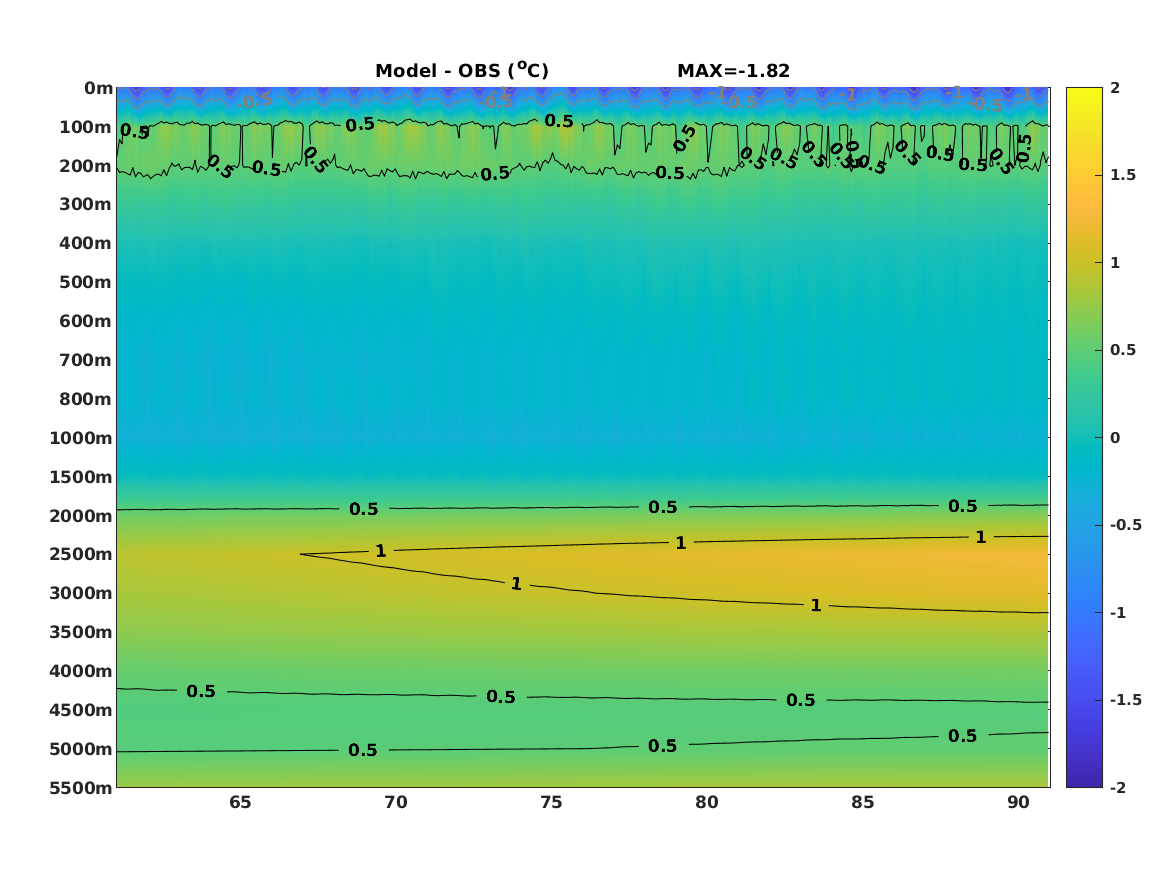This screenshot has width=1167, height=875.
Task: Click the '3500m' depth axis label
Action: point(81,632)
